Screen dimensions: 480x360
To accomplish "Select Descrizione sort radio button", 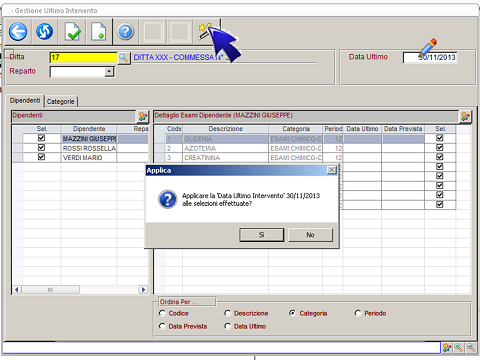I will pos(228,313).
